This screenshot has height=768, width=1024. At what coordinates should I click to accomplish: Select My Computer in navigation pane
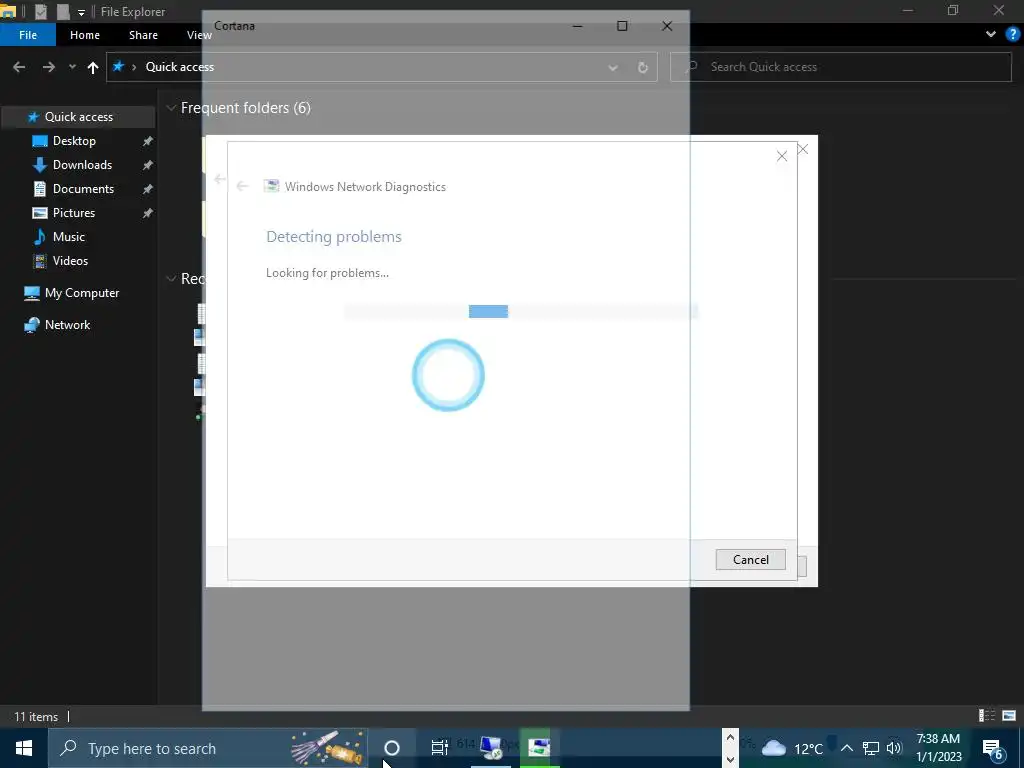(x=82, y=293)
